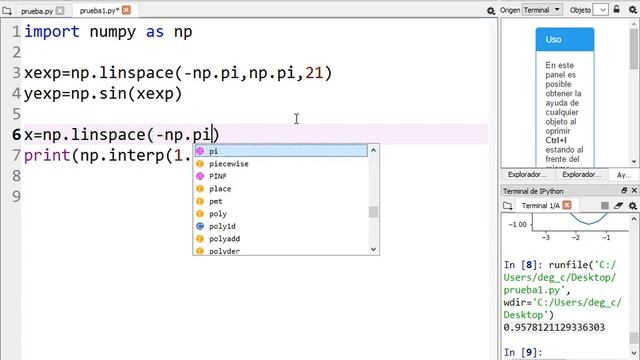Image resolution: width=640 pixels, height=360 pixels.
Task: Select 'pi' autocomplete suggestion
Action: pyautogui.click(x=281, y=151)
